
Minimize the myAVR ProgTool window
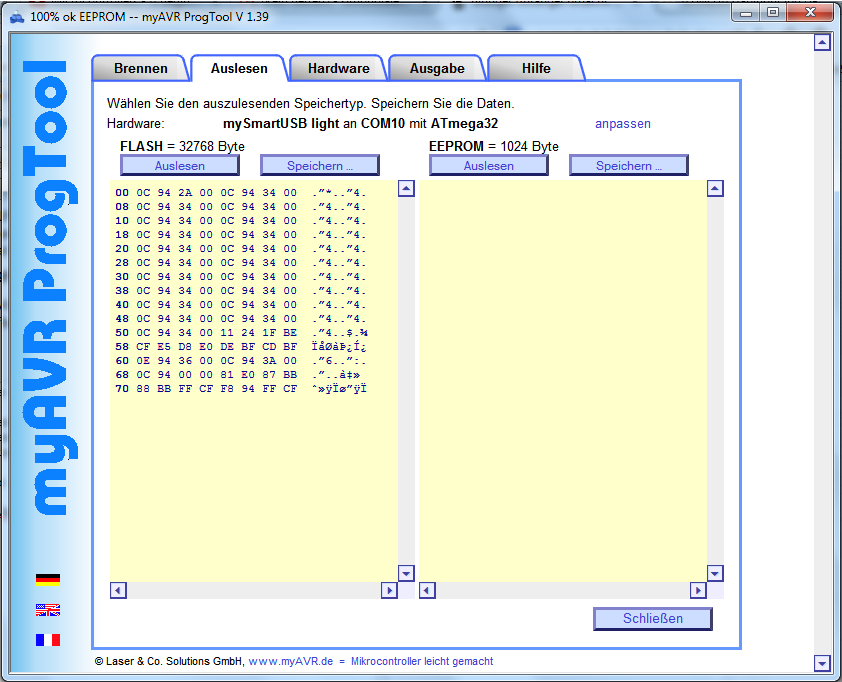coord(746,13)
